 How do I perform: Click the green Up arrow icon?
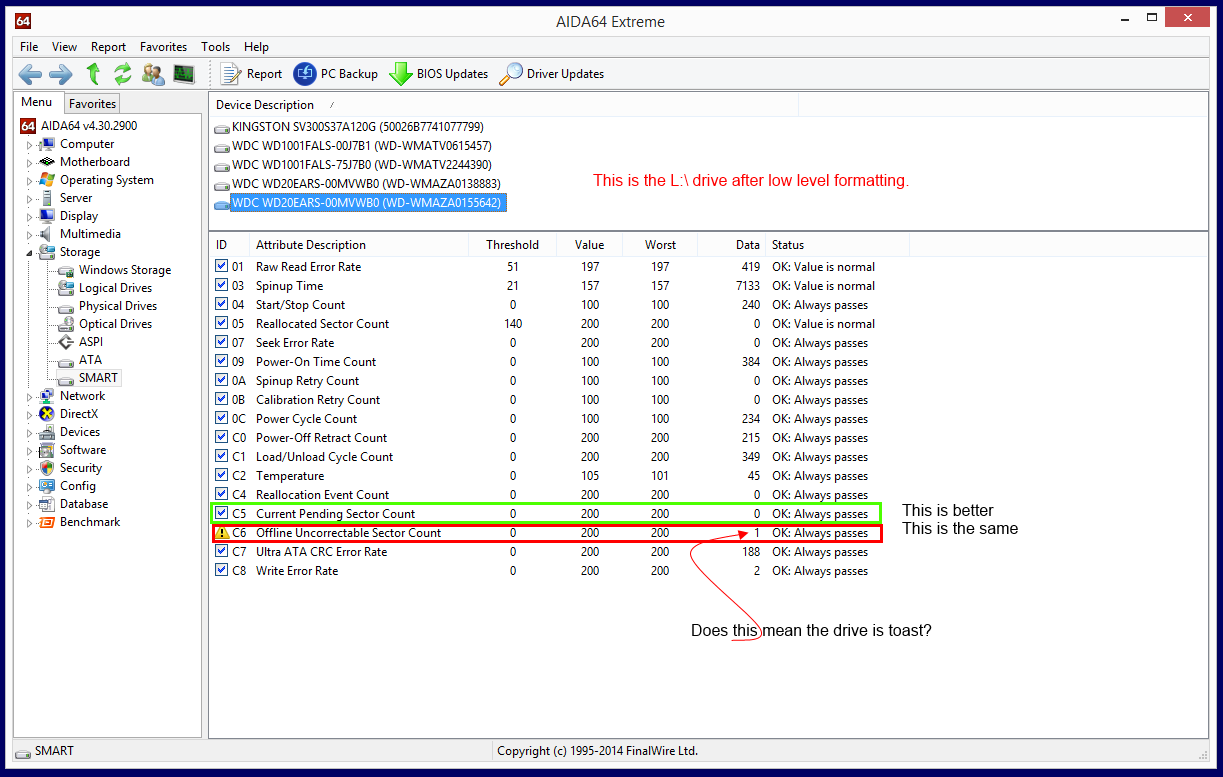(93, 73)
